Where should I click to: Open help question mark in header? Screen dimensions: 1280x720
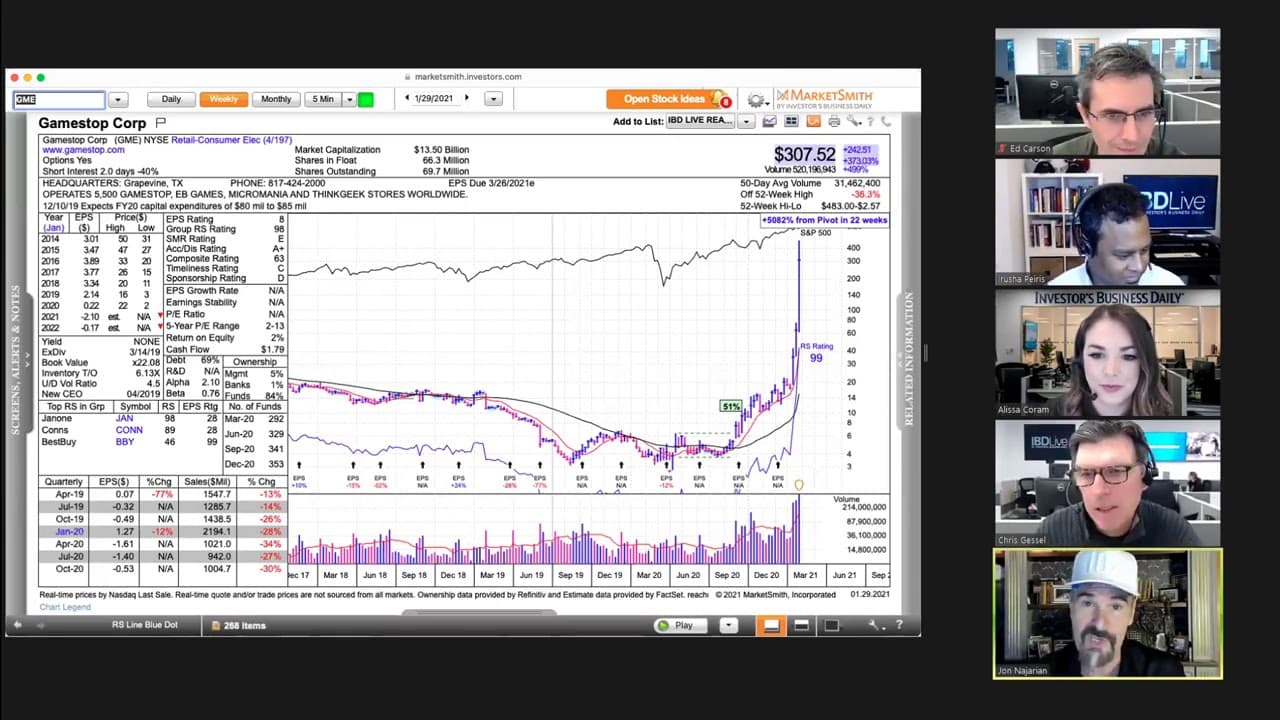(870, 121)
